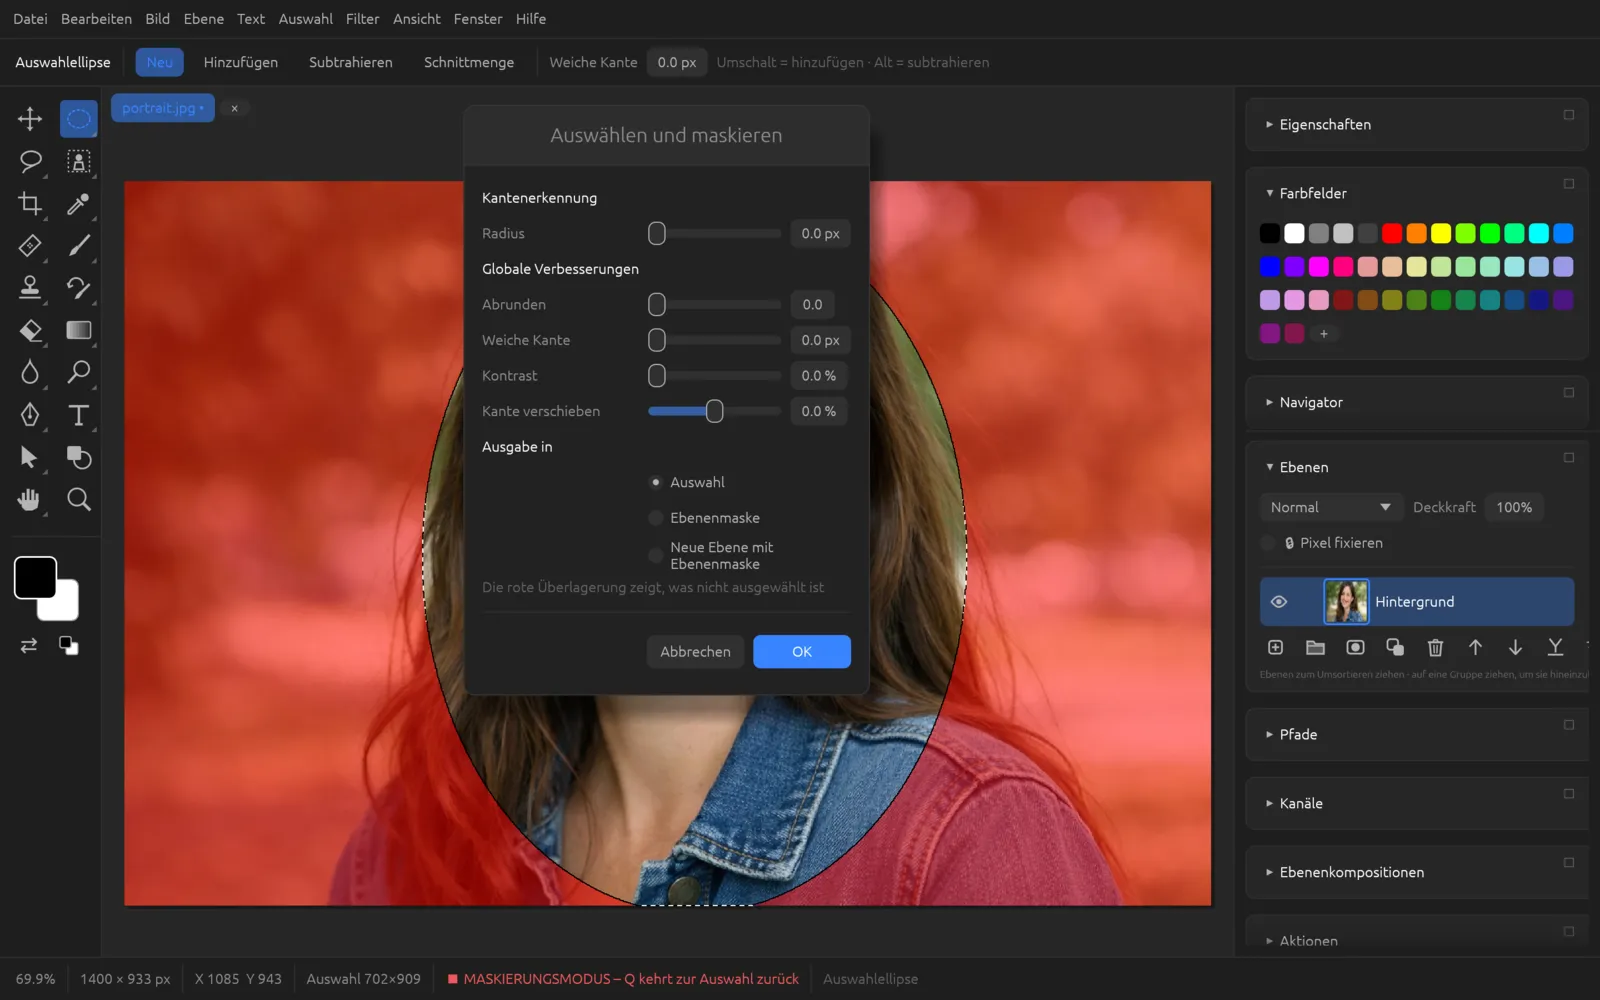Choose Neue Ebene mit Ebenenmaske option
This screenshot has height=1000, width=1600.
coord(656,555)
